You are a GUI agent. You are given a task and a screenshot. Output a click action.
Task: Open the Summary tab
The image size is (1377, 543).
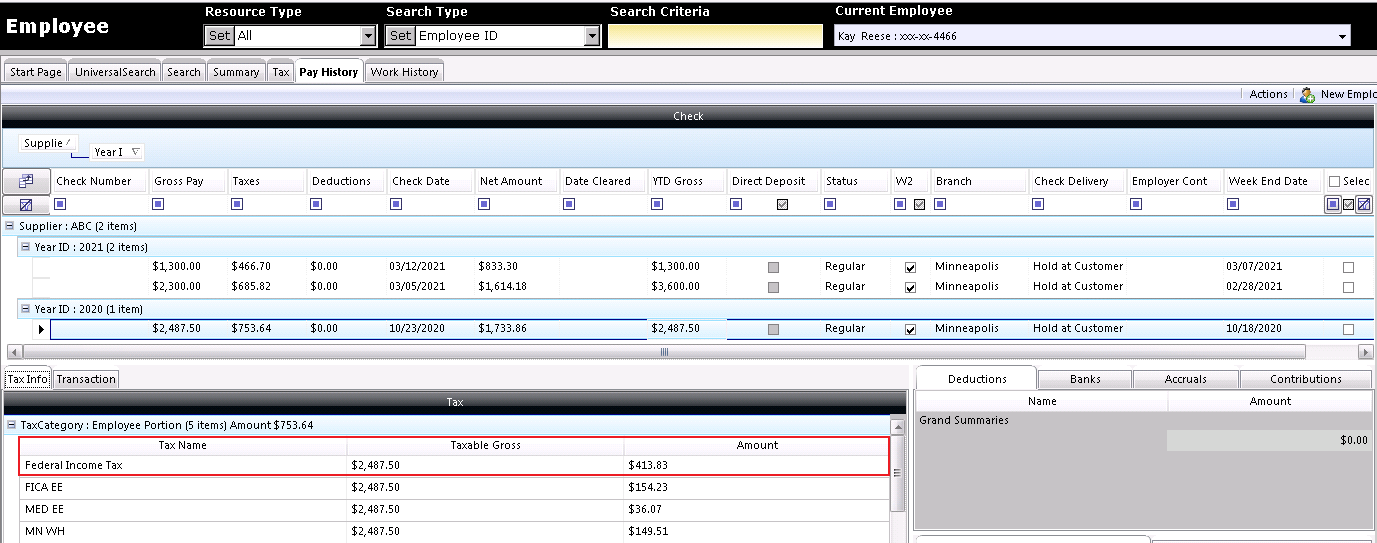(x=236, y=72)
